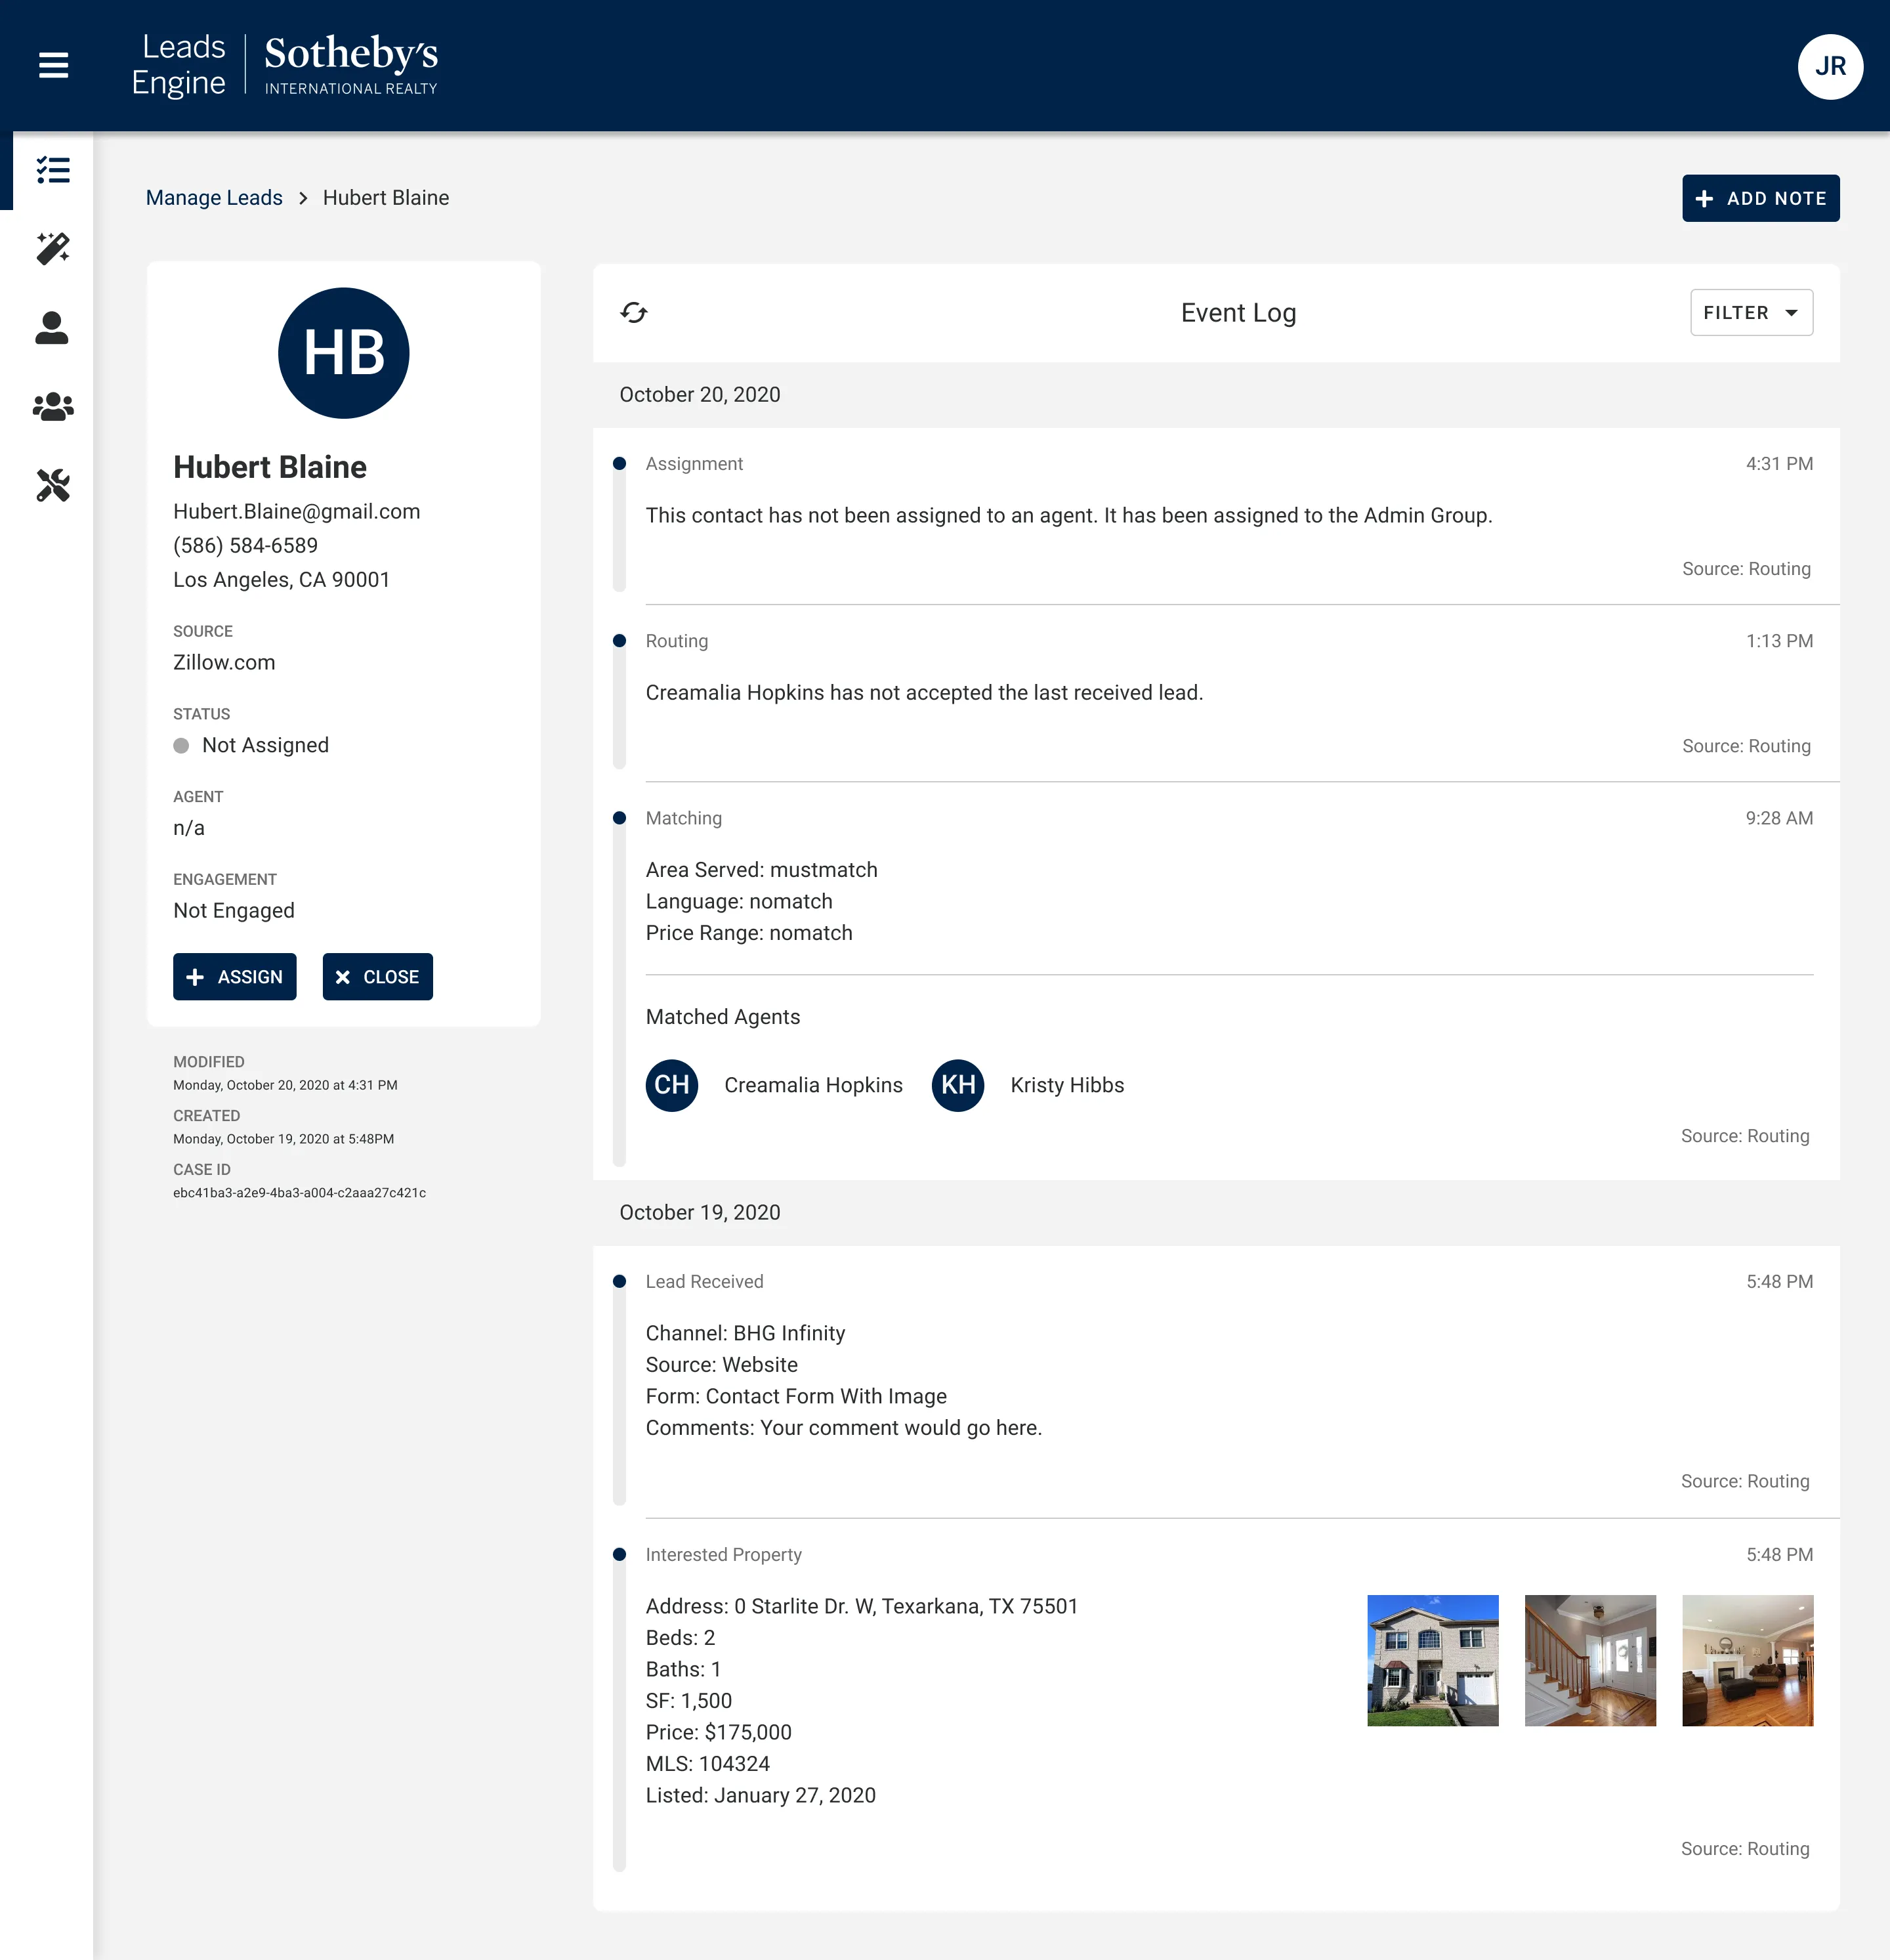This screenshot has width=1890, height=1960.
Task: Refresh the Event Log
Action: [634, 313]
